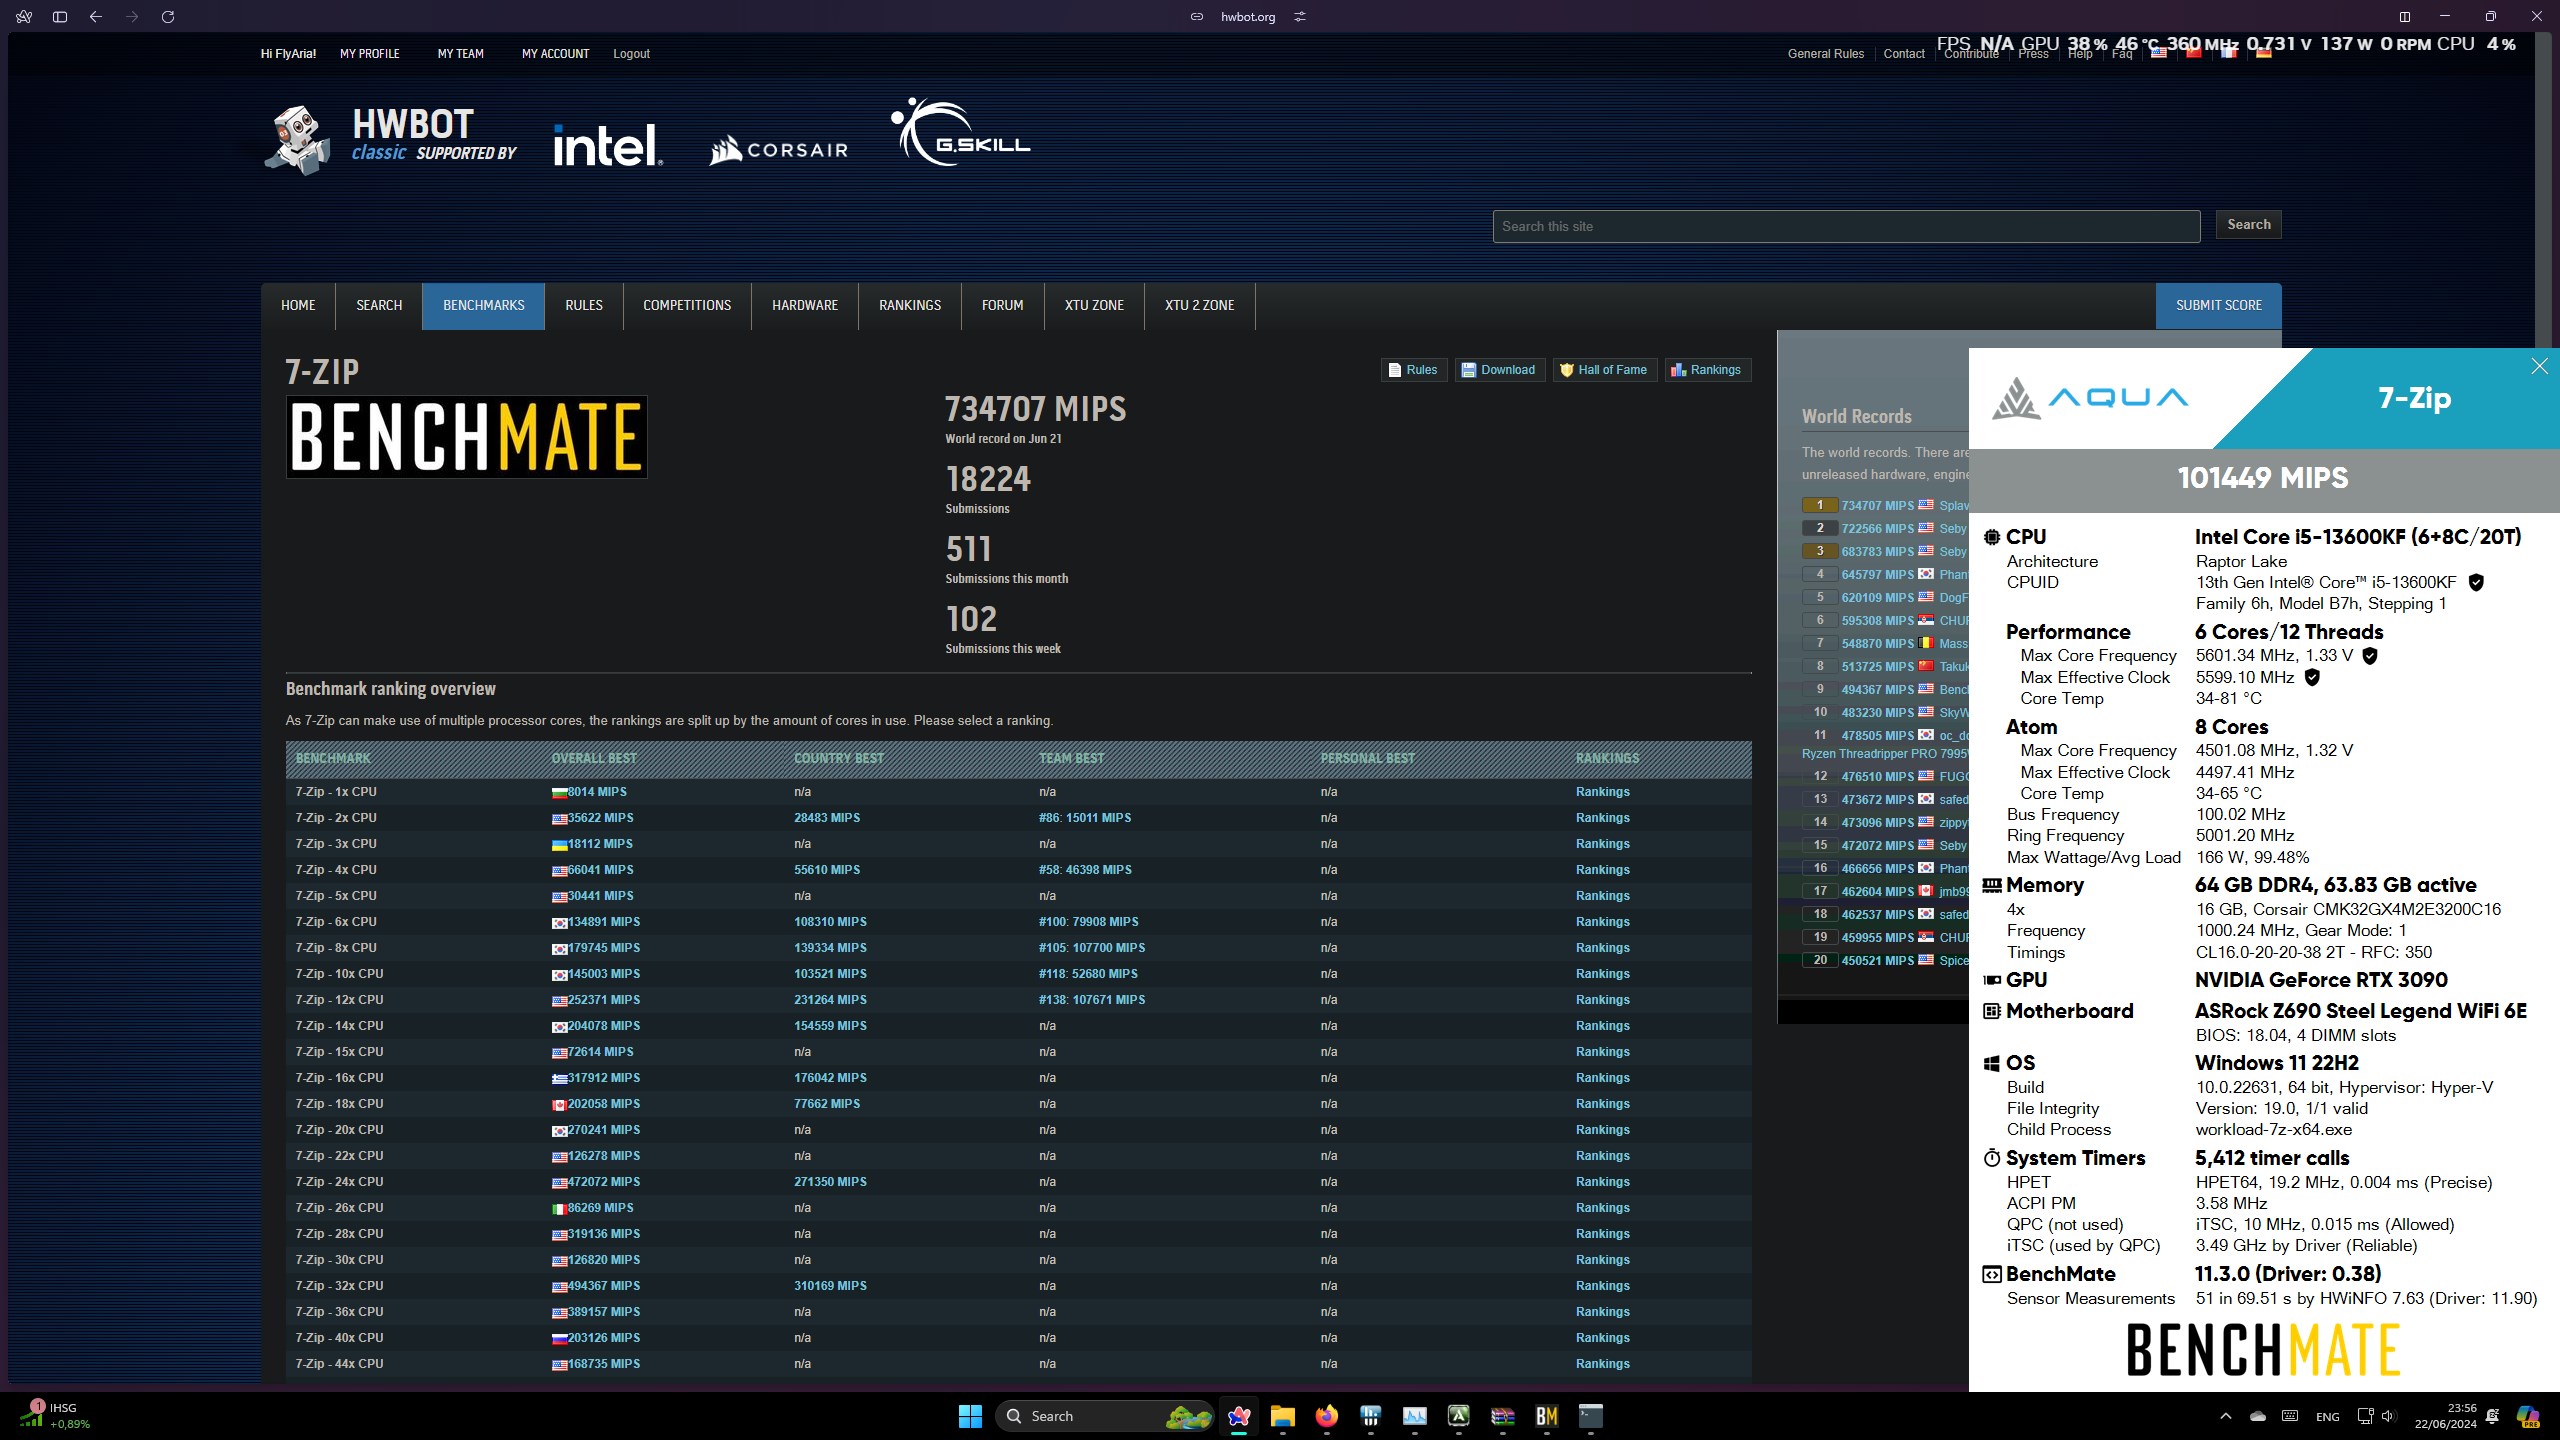Copy link using the URL bar link icon
Image resolution: width=2560 pixels, height=1440 pixels.
tap(1197, 17)
